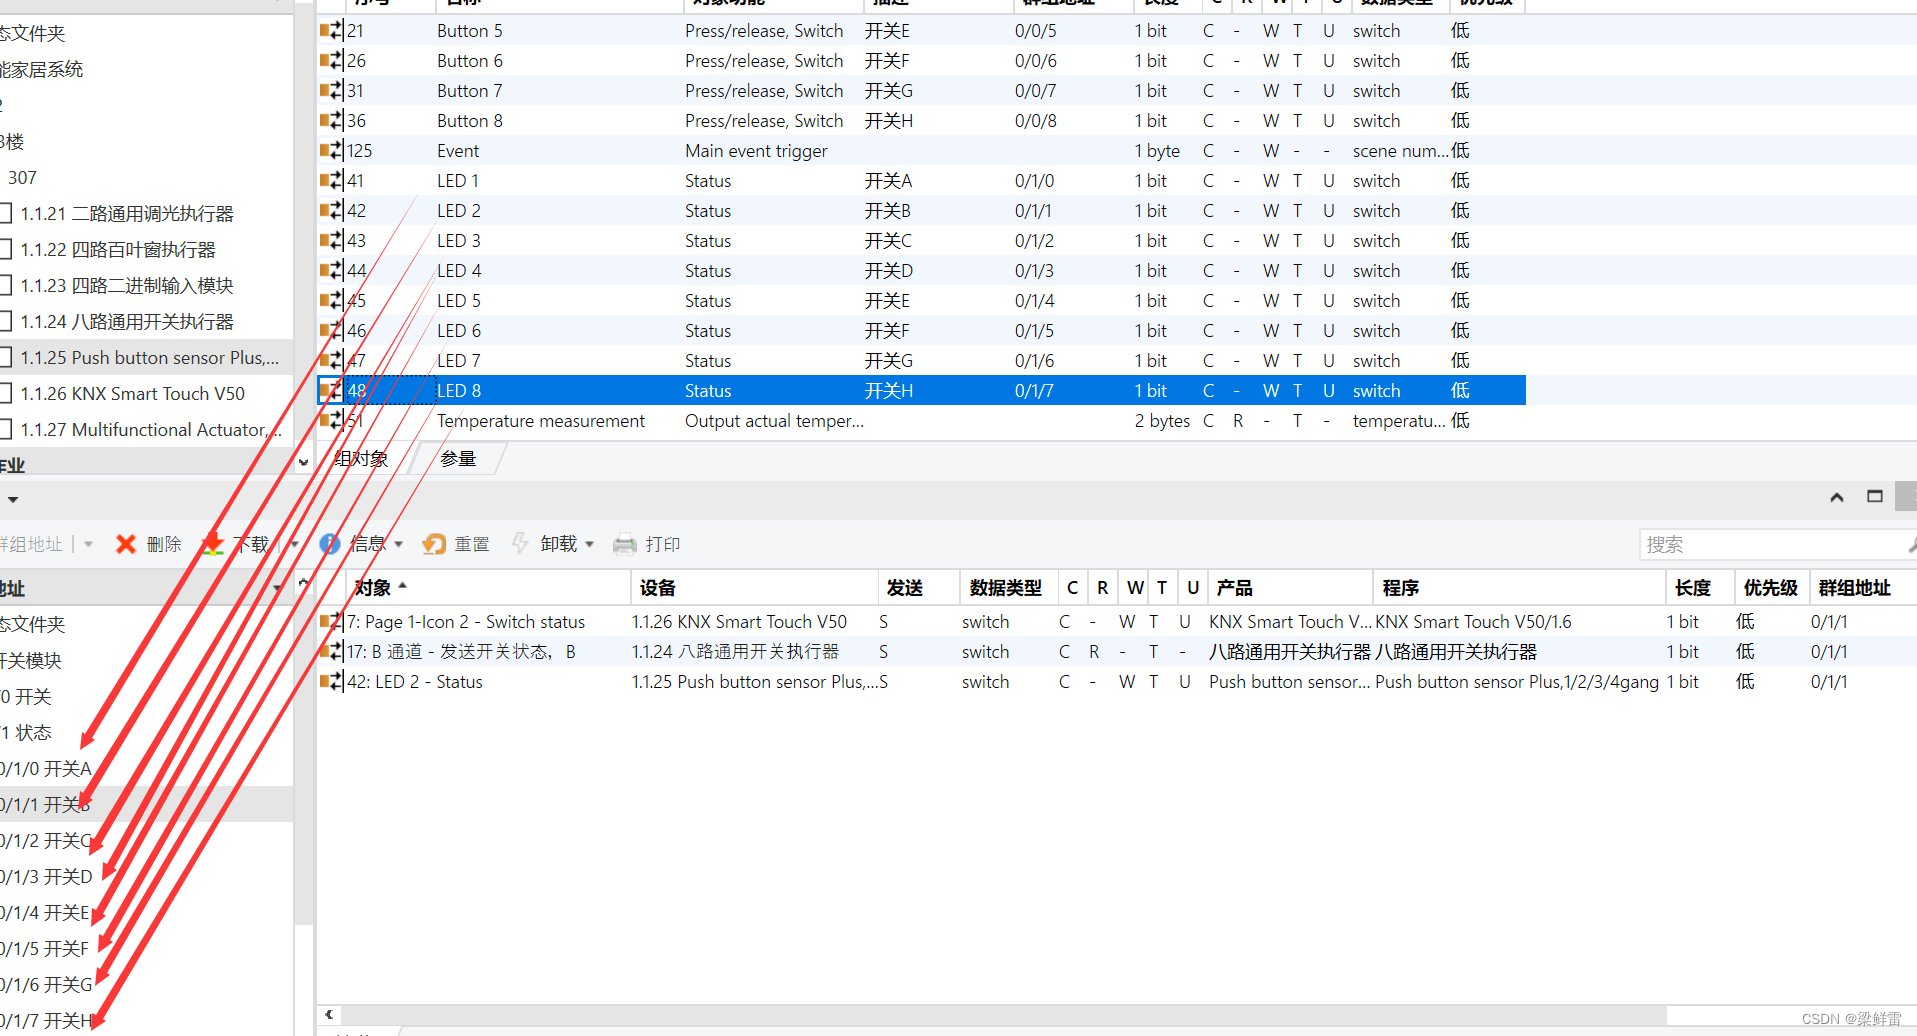Open the dropdown arrow next to 下载
This screenshot has height=1036, width=1917.
point(294,544)
